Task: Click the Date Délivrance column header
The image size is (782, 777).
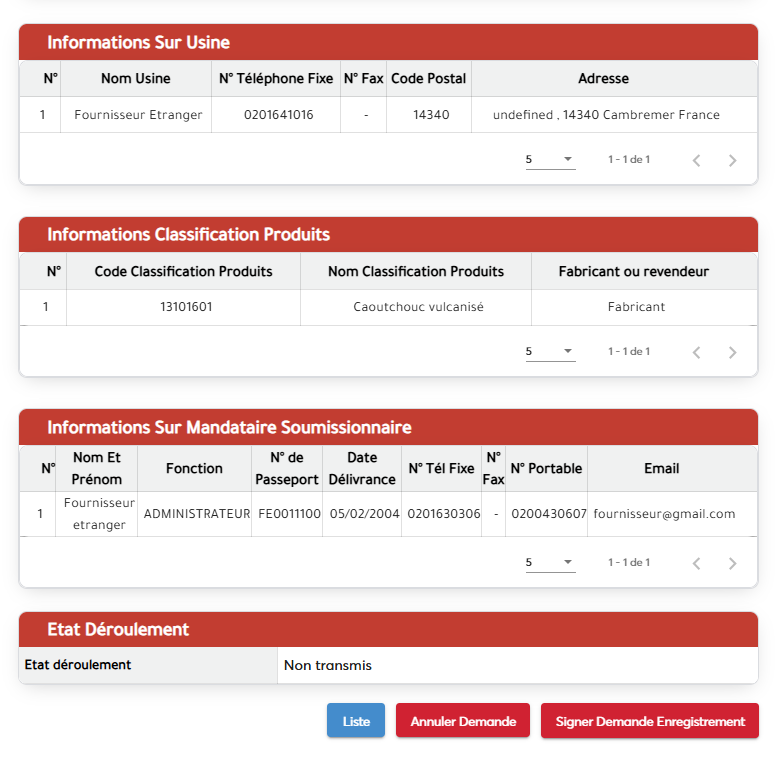Action: point(362,468)
